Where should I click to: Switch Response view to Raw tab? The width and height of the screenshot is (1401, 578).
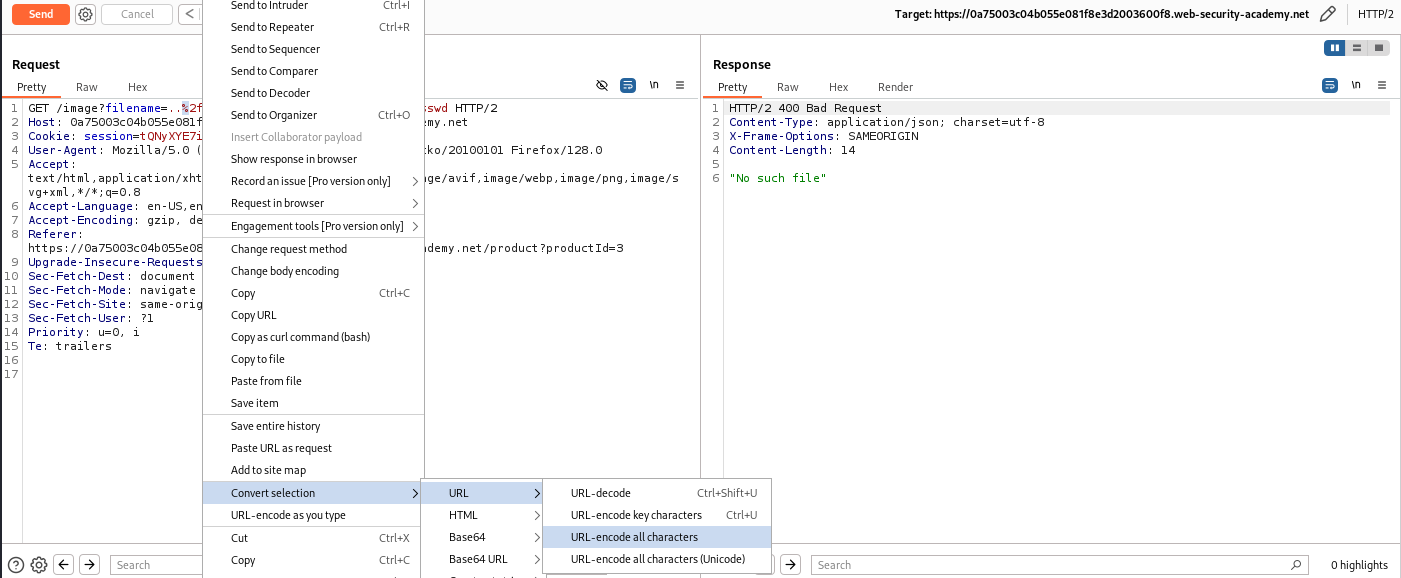(x=788, y=87)
